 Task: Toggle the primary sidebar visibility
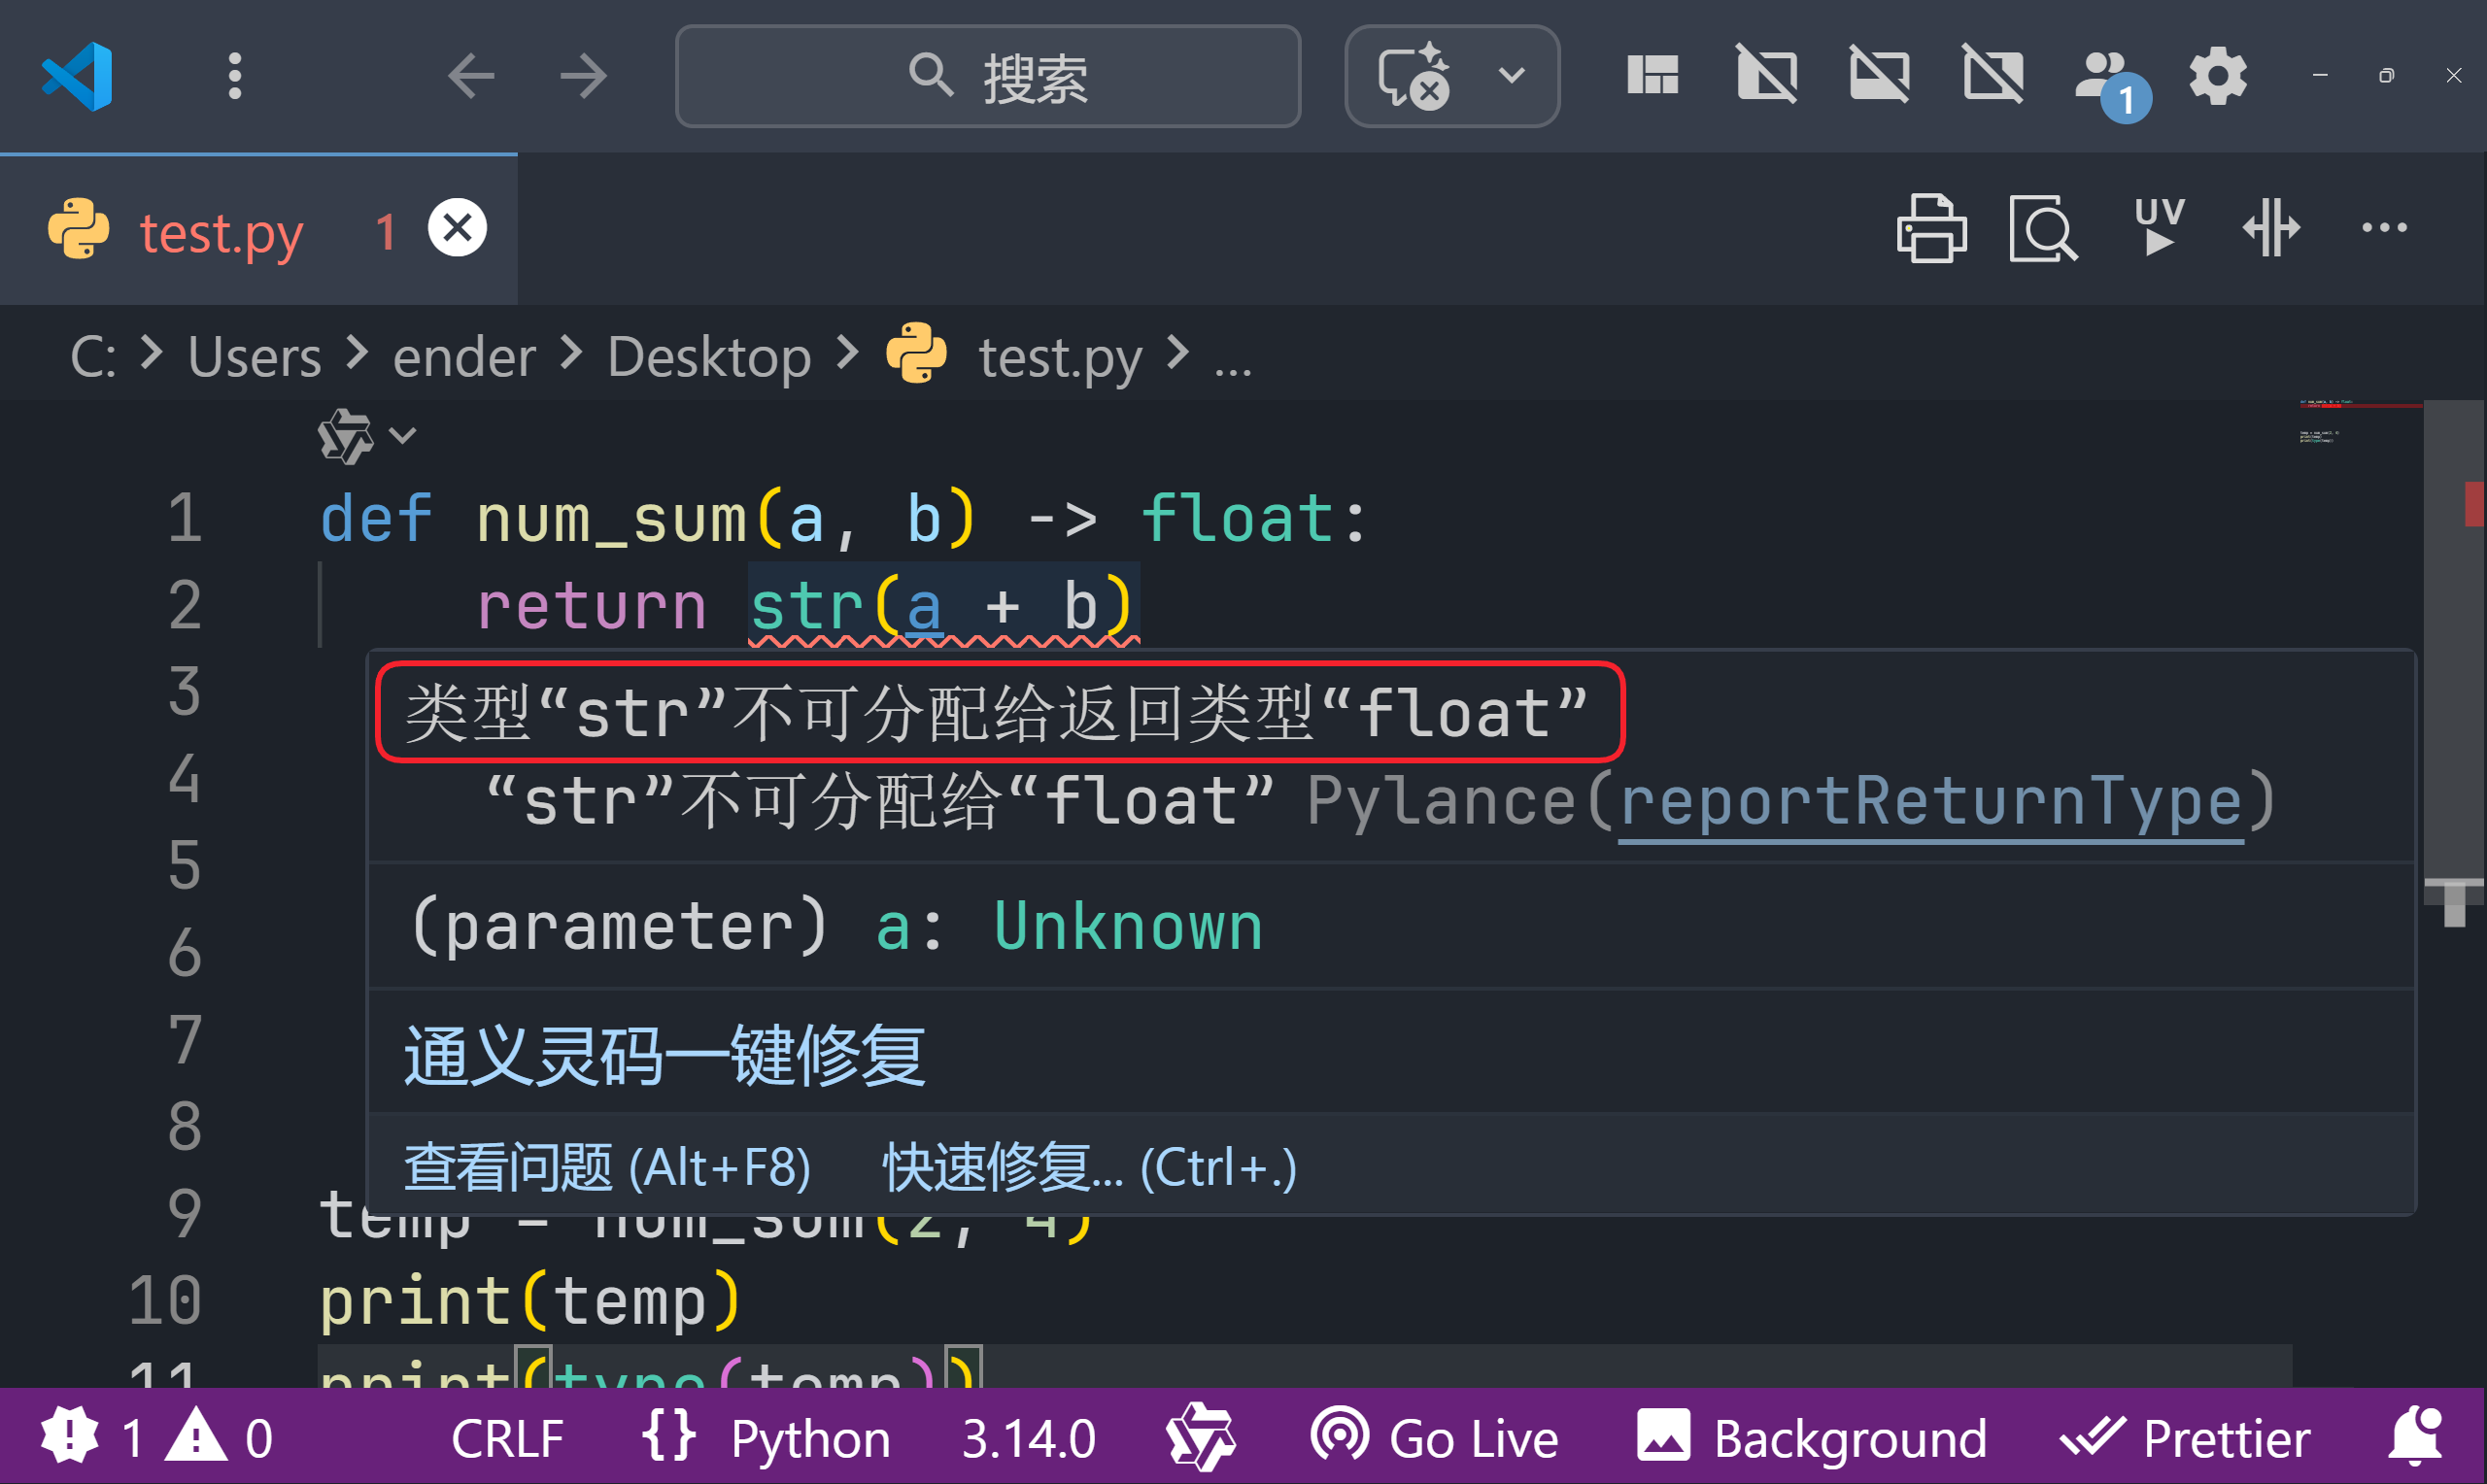point(1766,75)
